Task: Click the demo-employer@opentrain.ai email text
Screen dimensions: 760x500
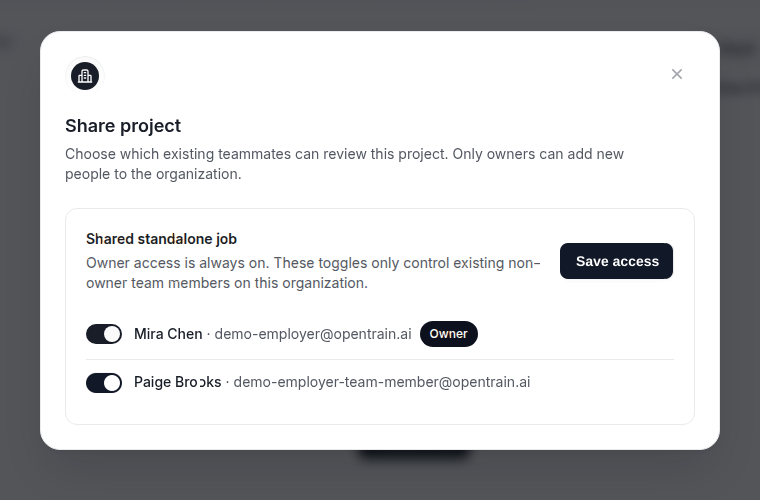Action: (x=313, y=334)
